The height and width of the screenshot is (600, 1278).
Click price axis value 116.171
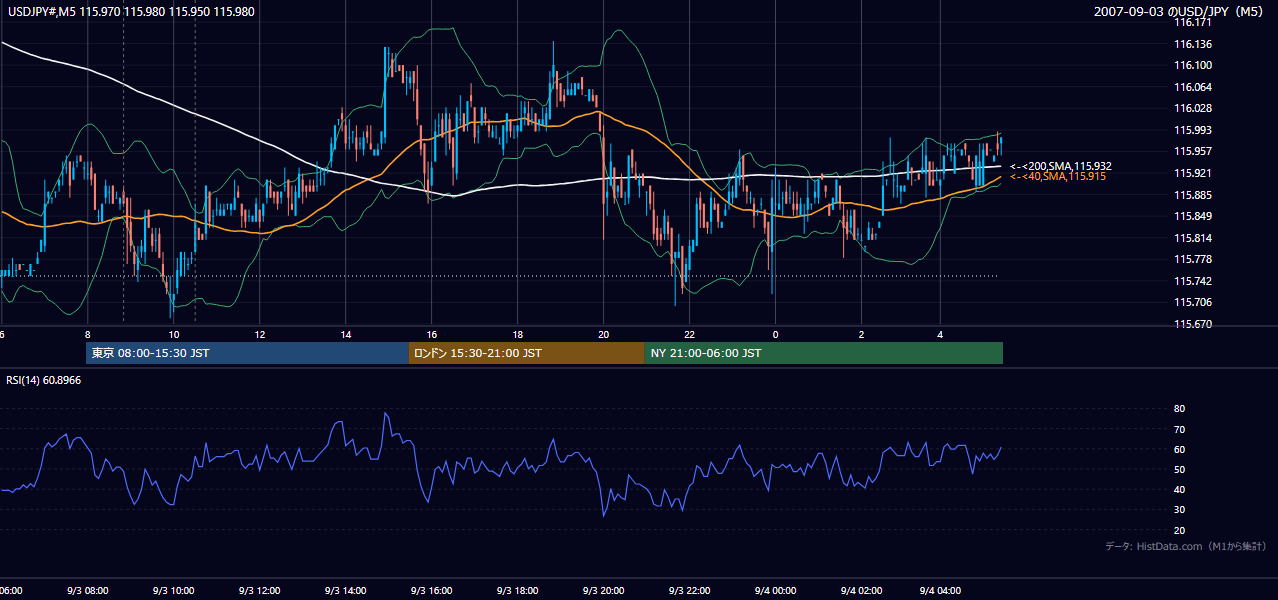coord(1193,22)
